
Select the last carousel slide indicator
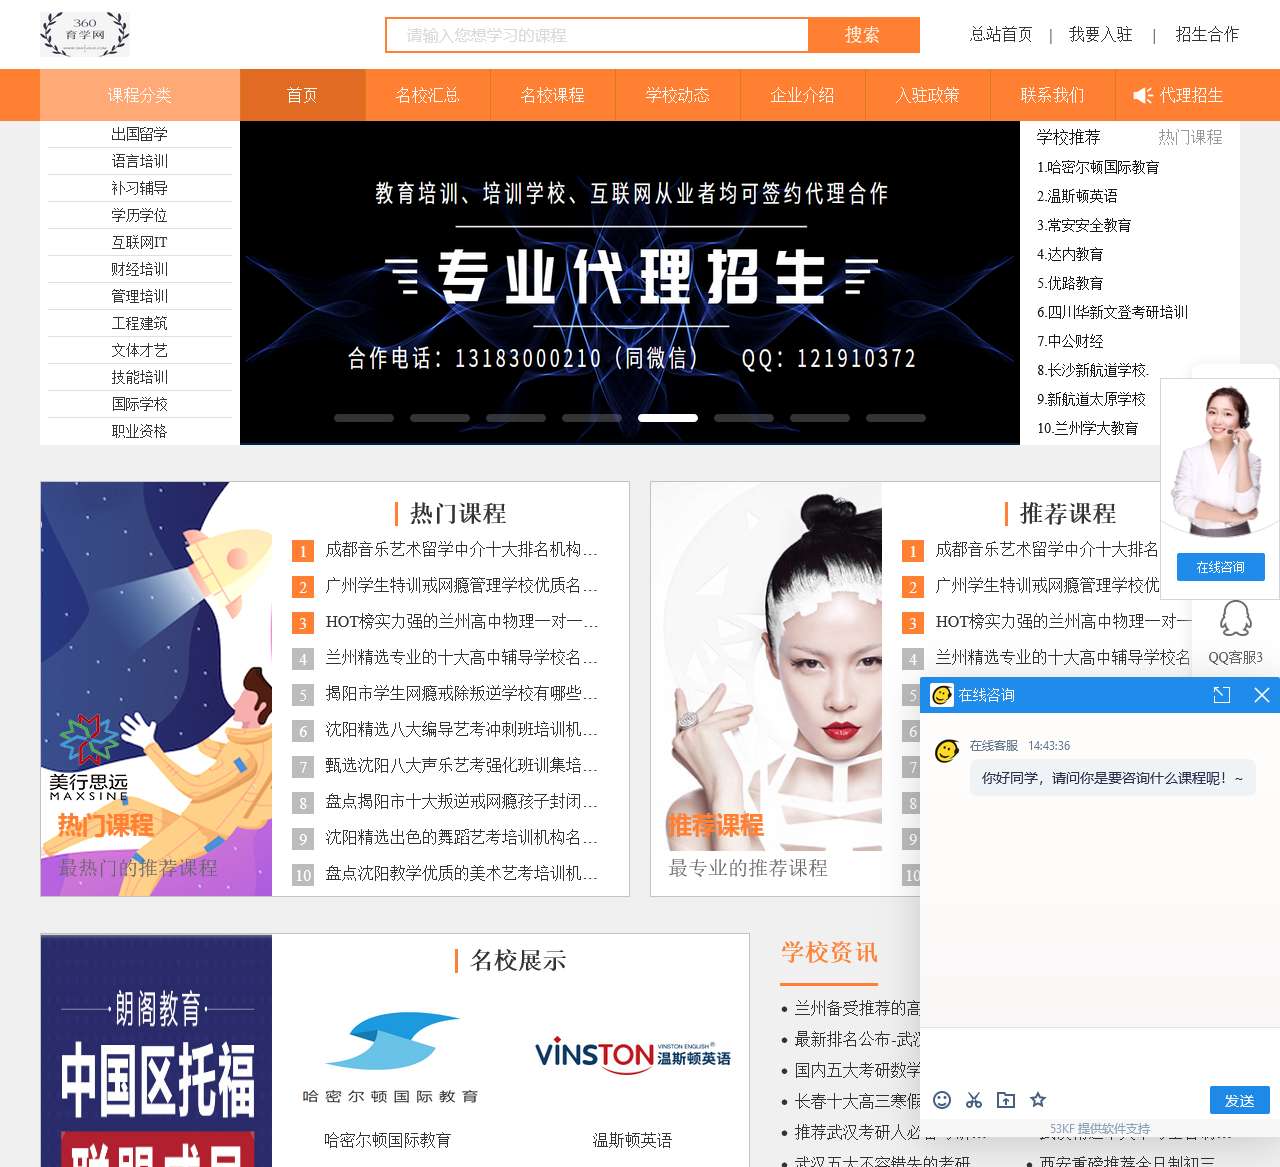tap(896, 418)
